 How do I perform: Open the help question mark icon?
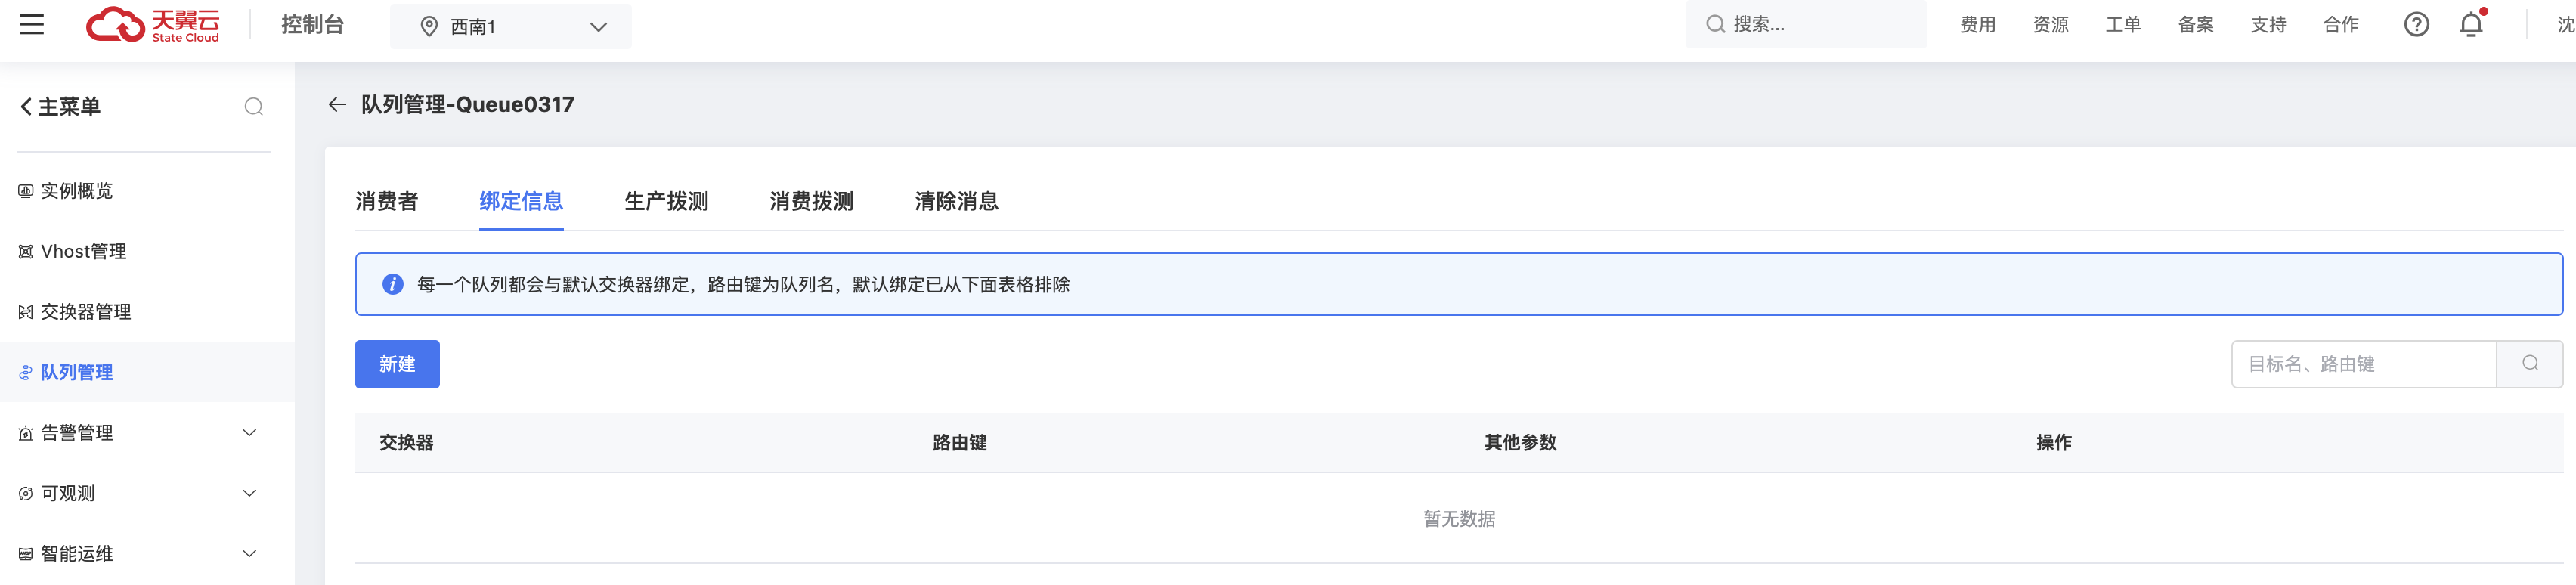click(x=2417, y=24)
